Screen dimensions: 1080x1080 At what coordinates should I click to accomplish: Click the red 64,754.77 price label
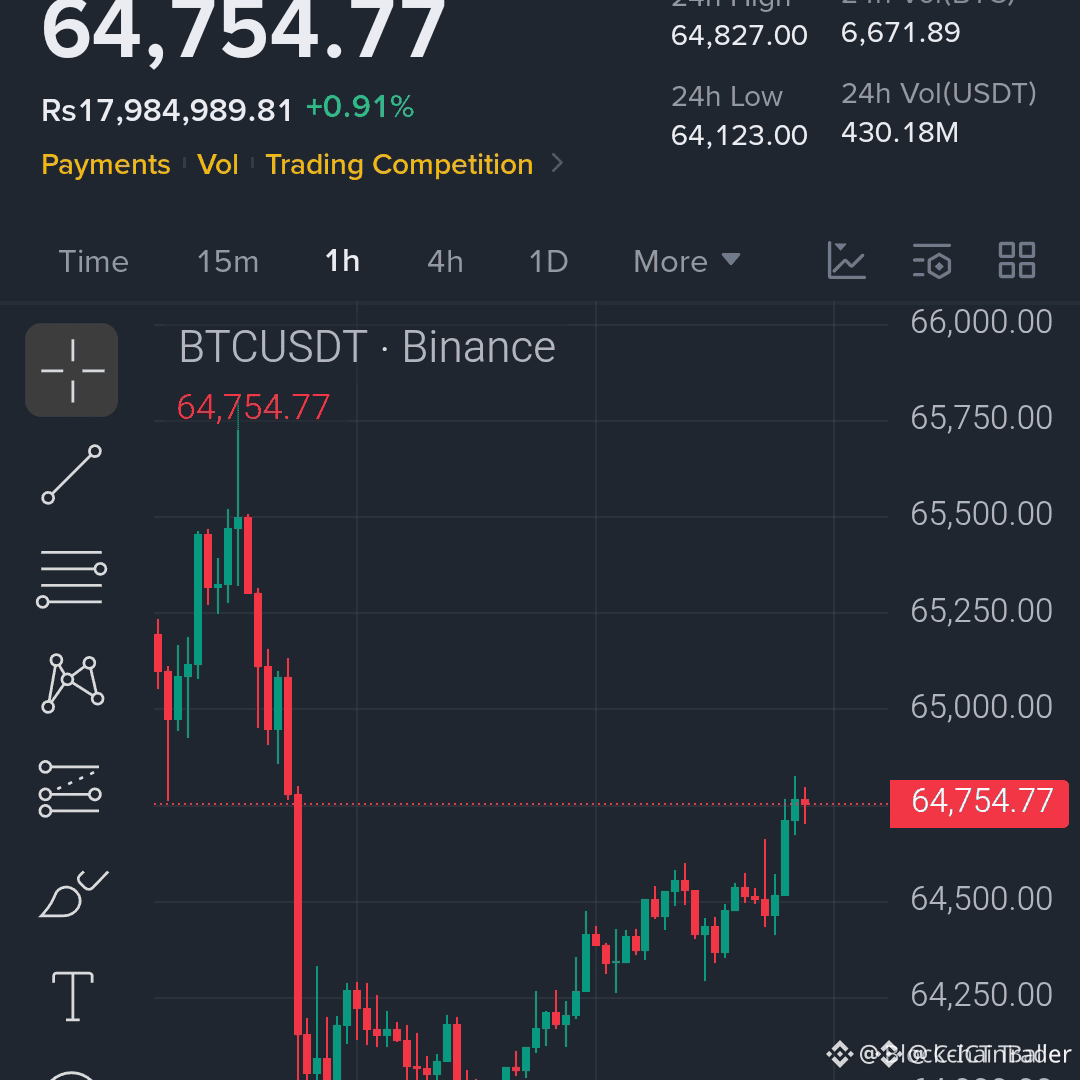coord(979,803)
